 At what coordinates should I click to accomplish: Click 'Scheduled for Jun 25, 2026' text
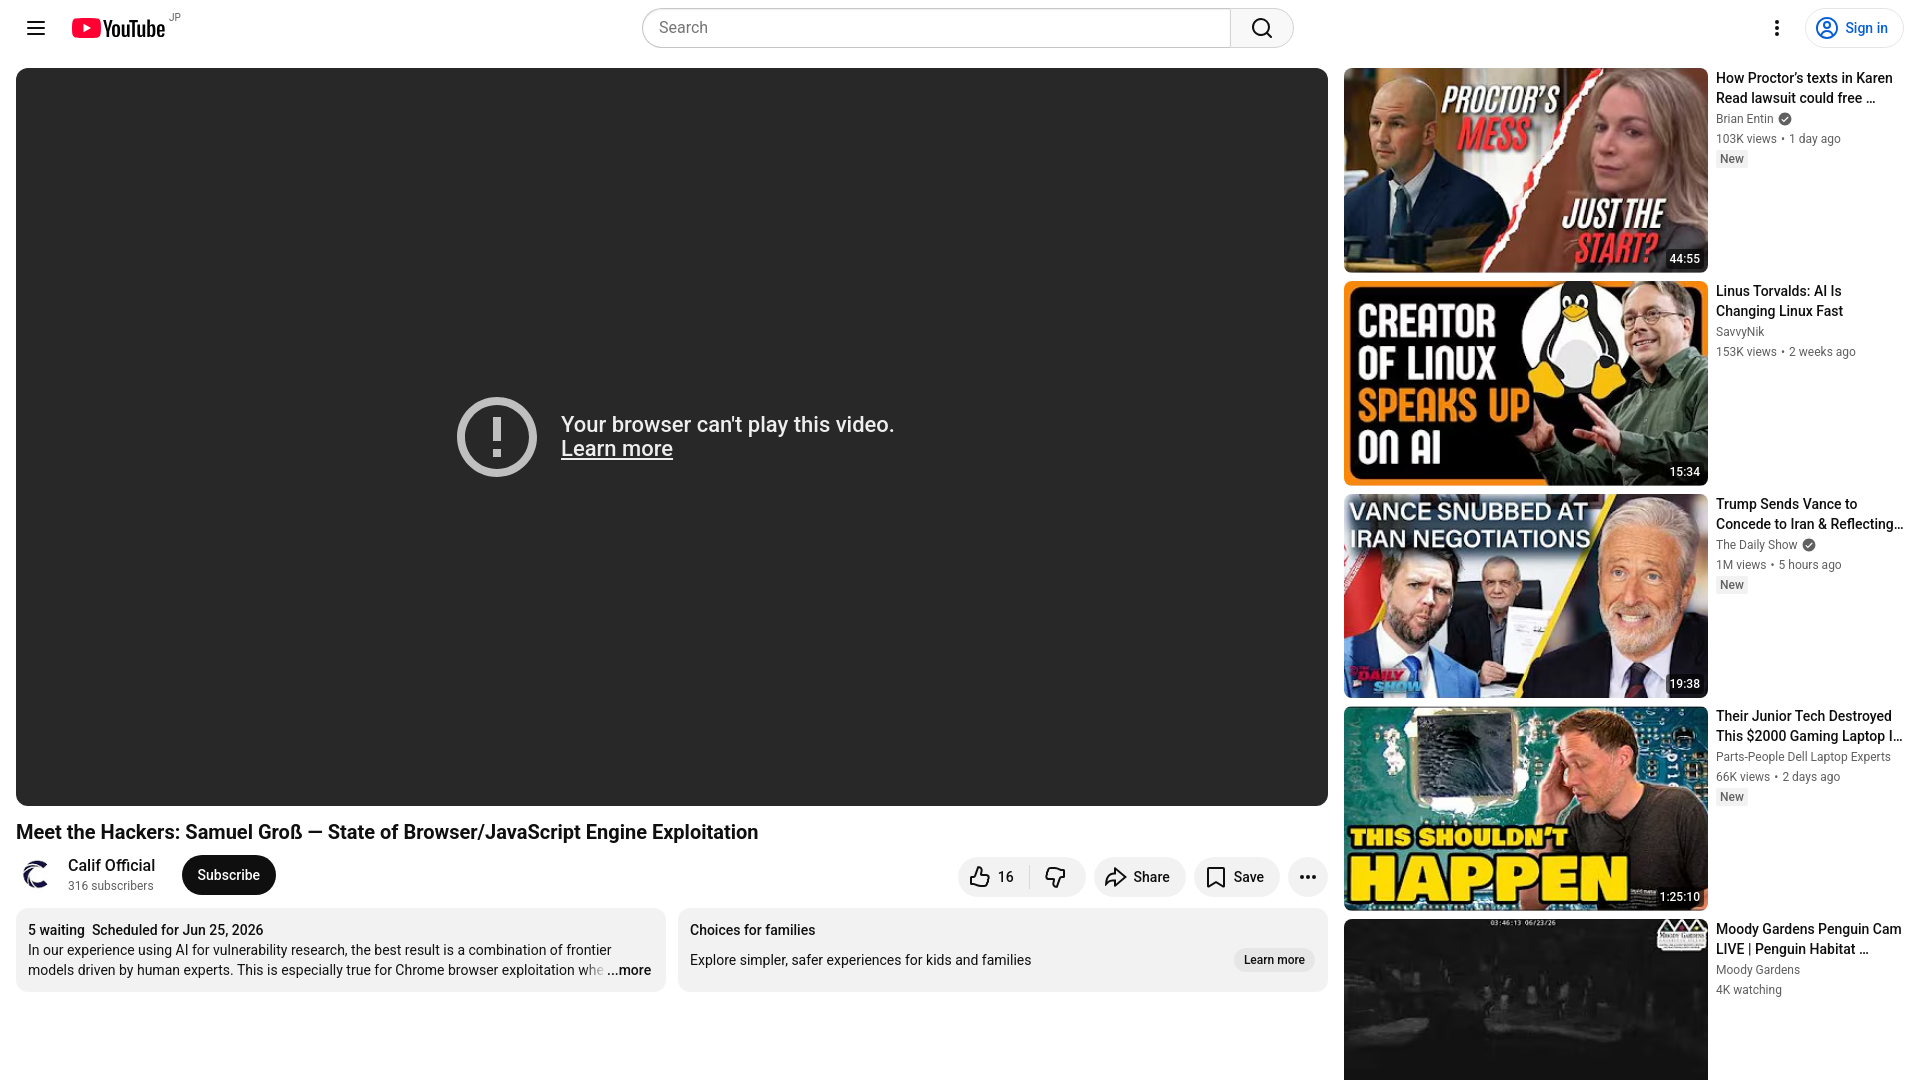click(x=178, y=930)
